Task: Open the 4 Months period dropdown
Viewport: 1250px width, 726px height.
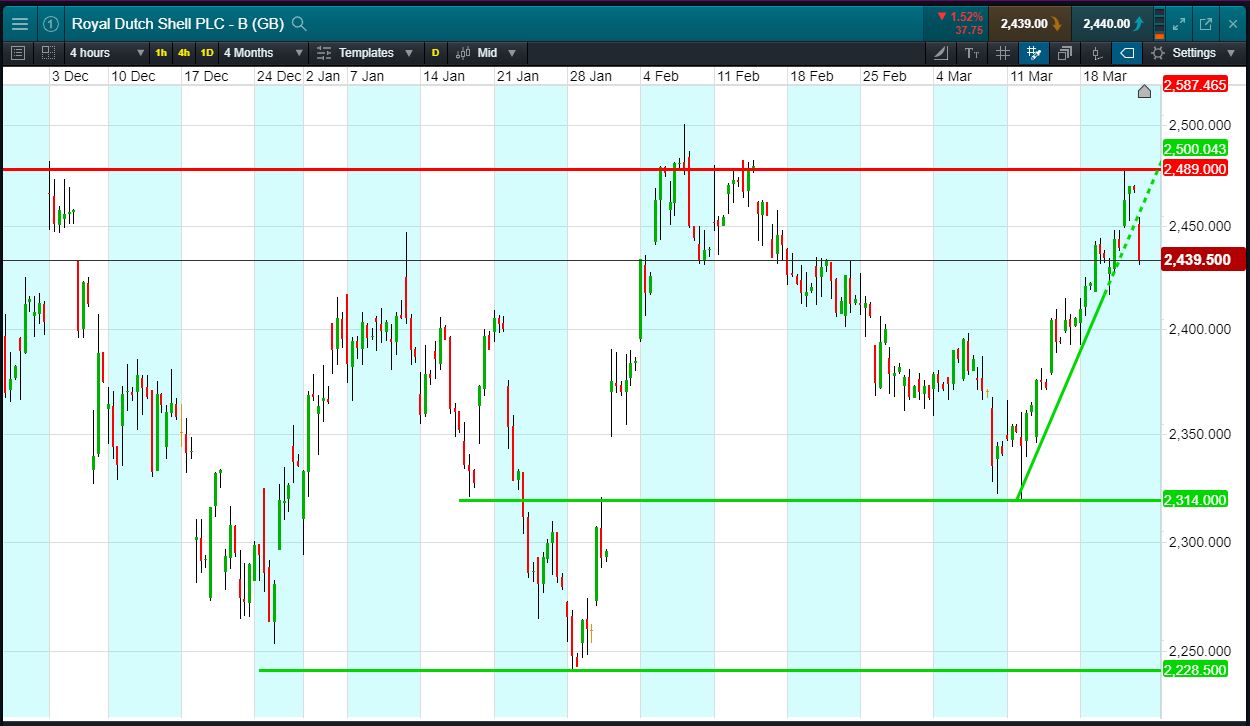Action: pos(261,52)
